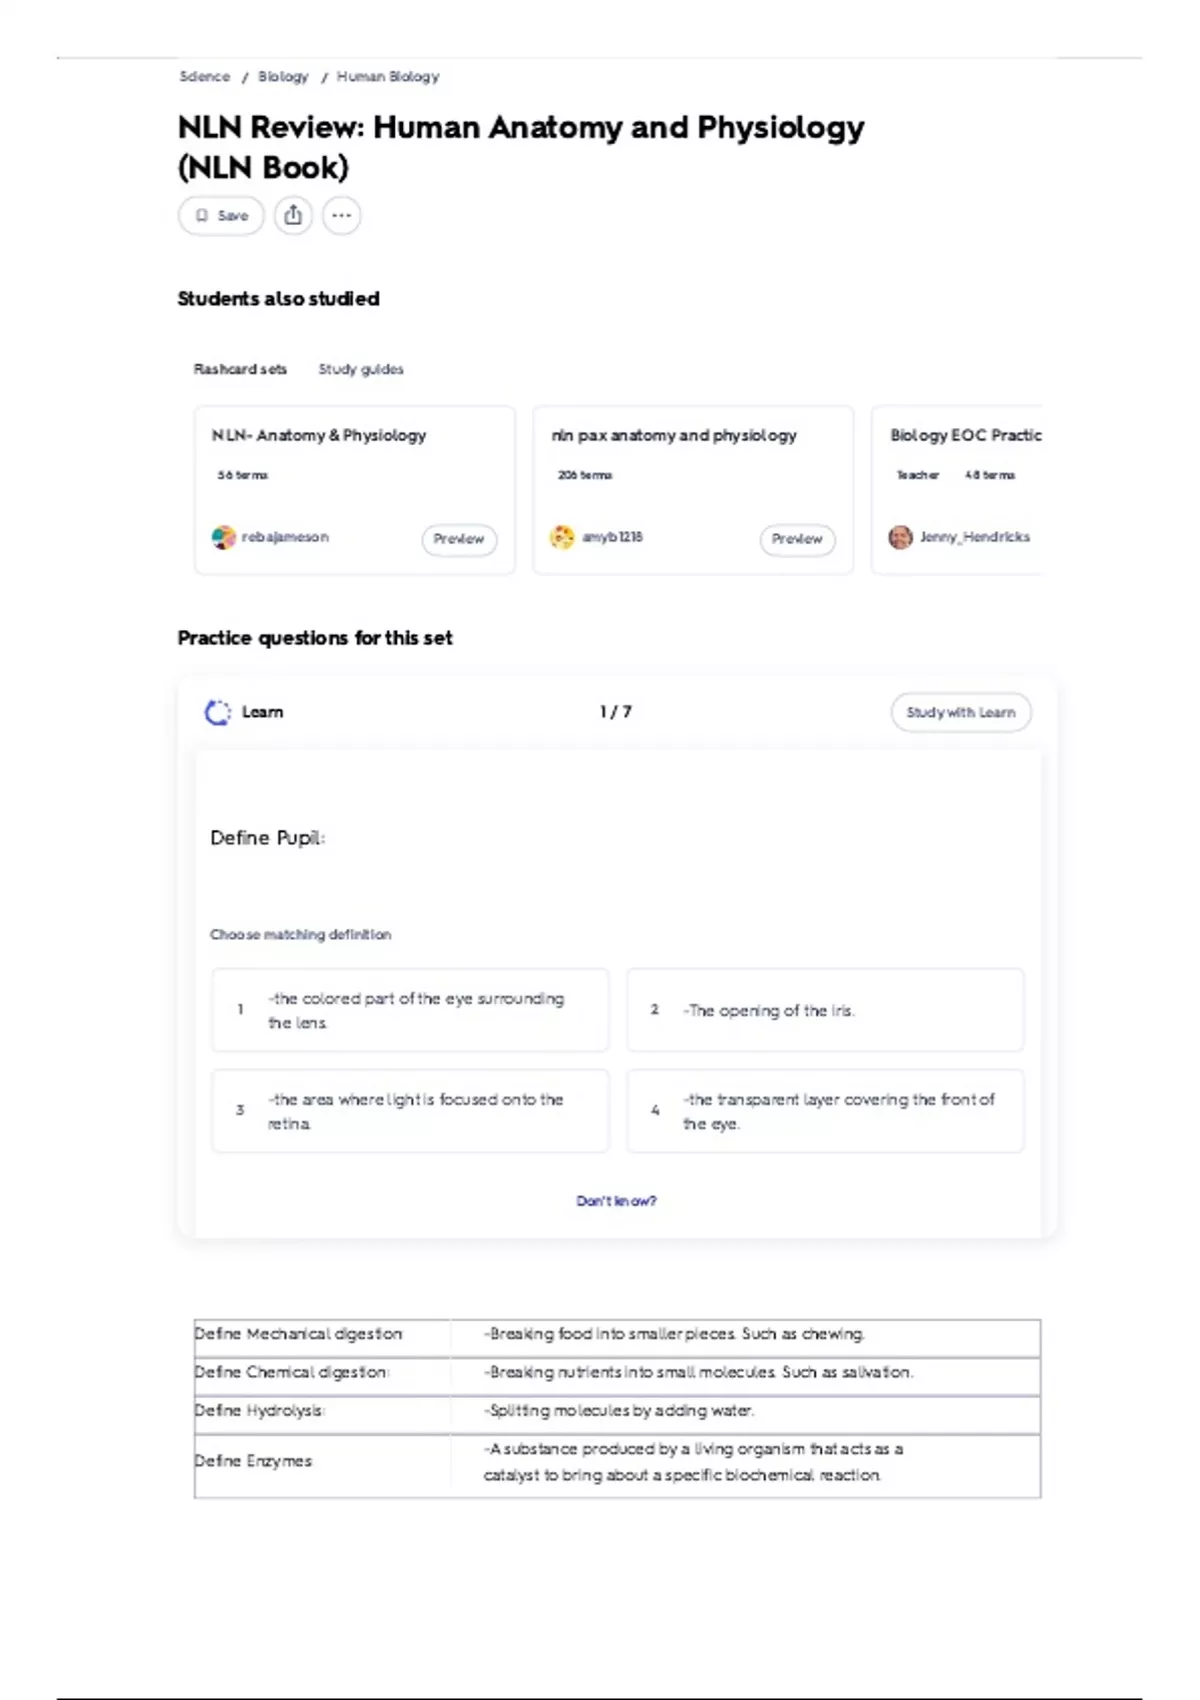Viewport: 1200px width, 1700px height.
Task: Click the share icon button
Action: [x=293, y=215]
